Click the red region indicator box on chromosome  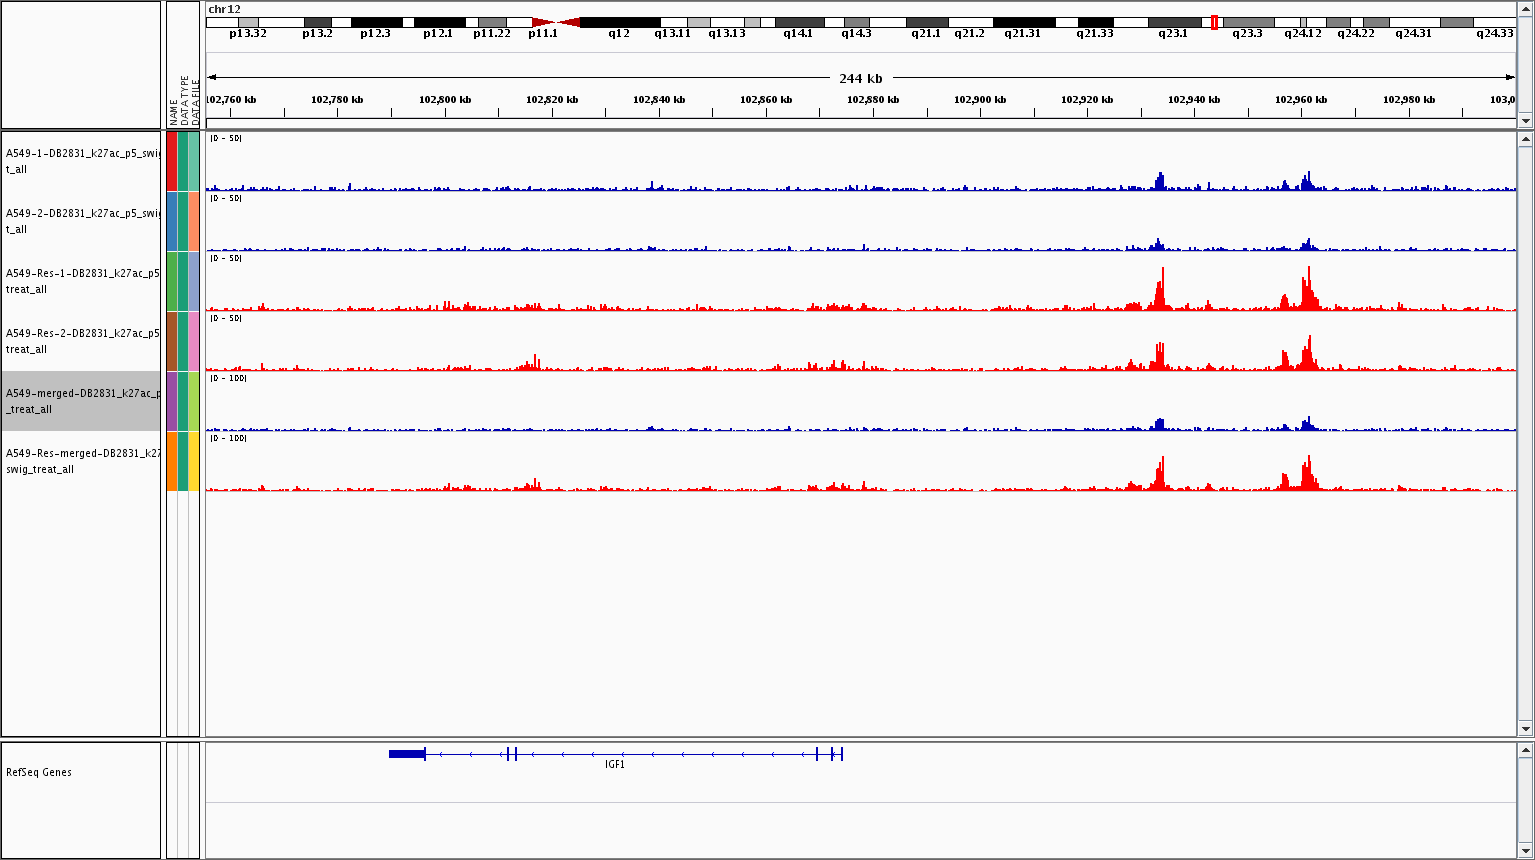pos(1214,22)
